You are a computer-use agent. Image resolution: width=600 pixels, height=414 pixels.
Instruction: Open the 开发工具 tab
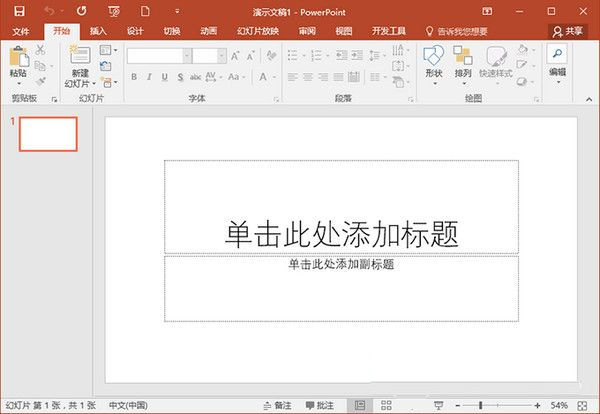[x=389, y=31]
